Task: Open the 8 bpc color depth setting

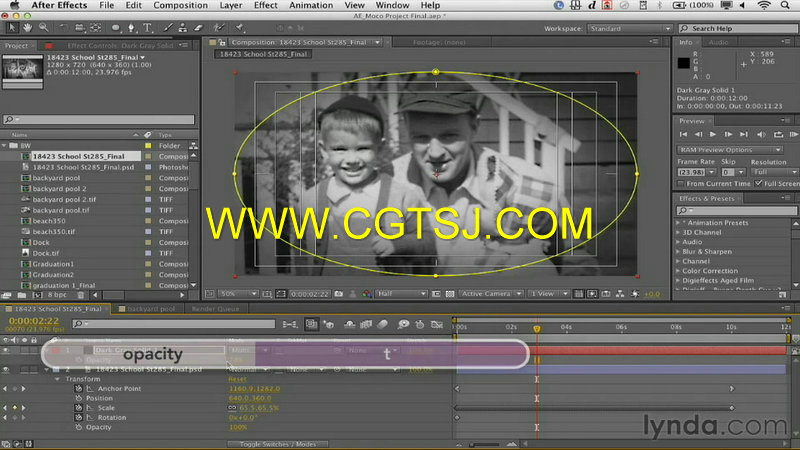Action: click(x=57, y=295)
